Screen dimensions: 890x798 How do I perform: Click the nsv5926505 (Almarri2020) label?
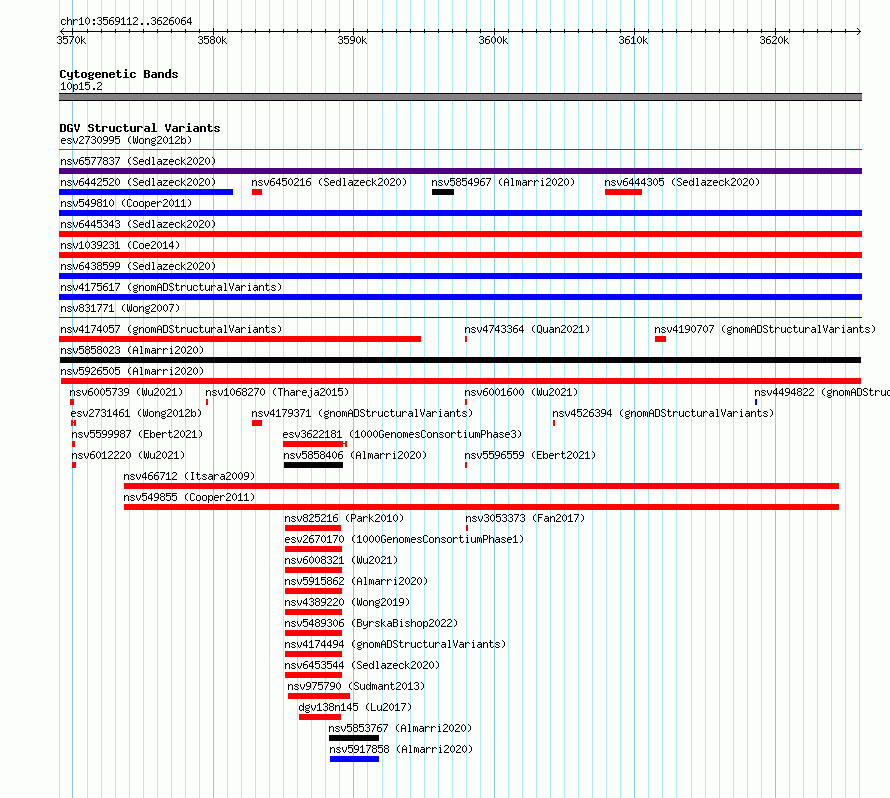click(x=132, y=371)
